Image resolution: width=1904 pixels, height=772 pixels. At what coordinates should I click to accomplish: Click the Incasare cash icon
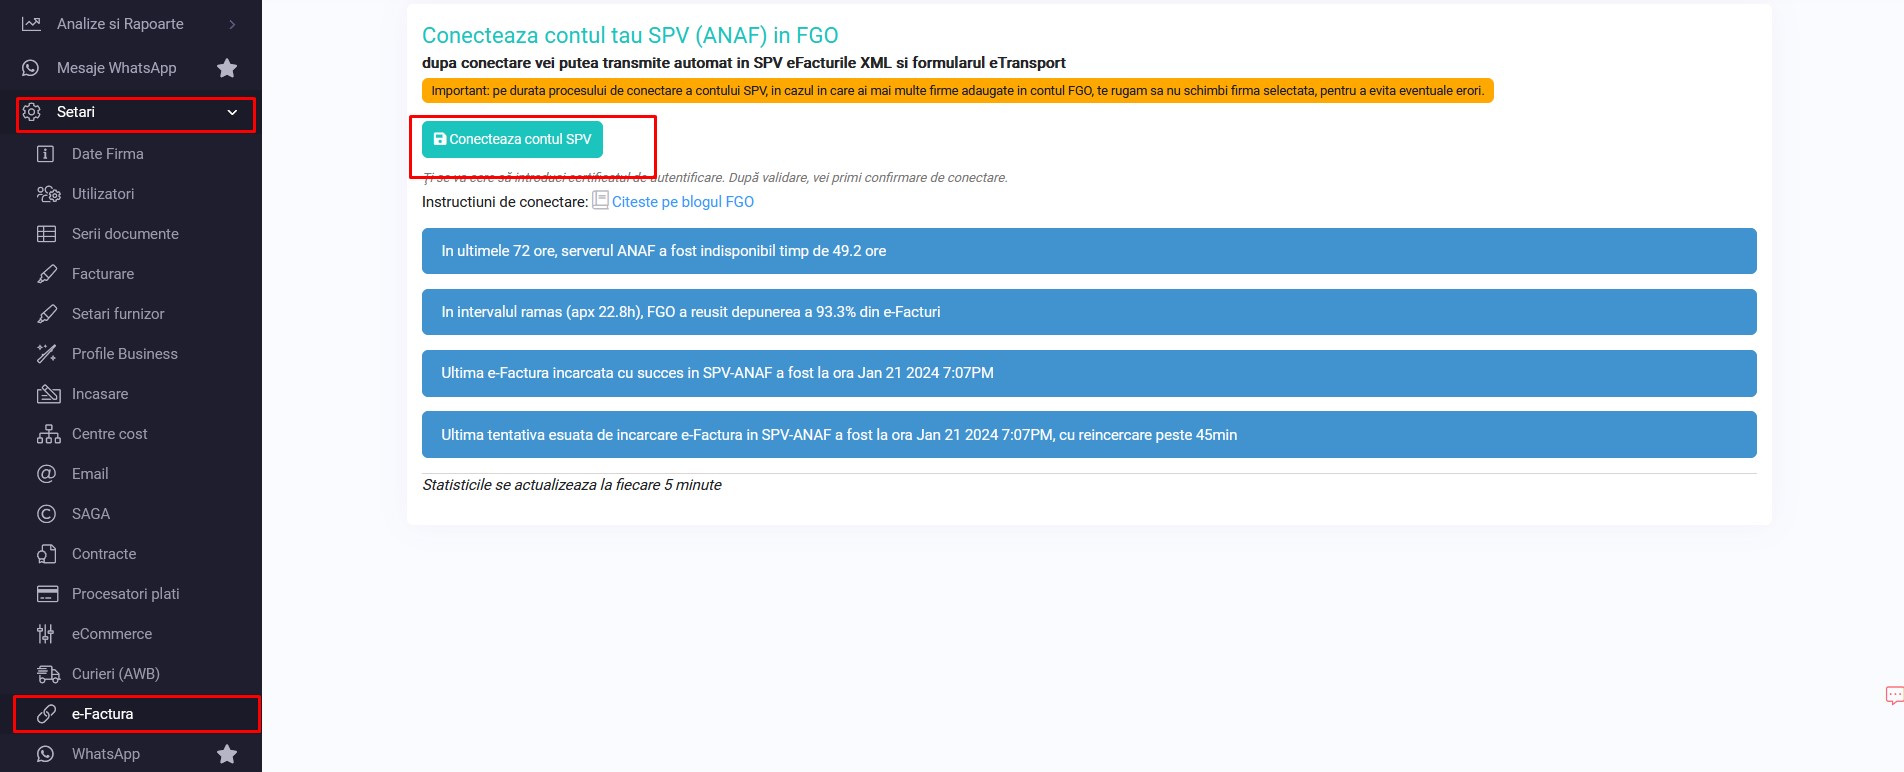pos(48,394)
